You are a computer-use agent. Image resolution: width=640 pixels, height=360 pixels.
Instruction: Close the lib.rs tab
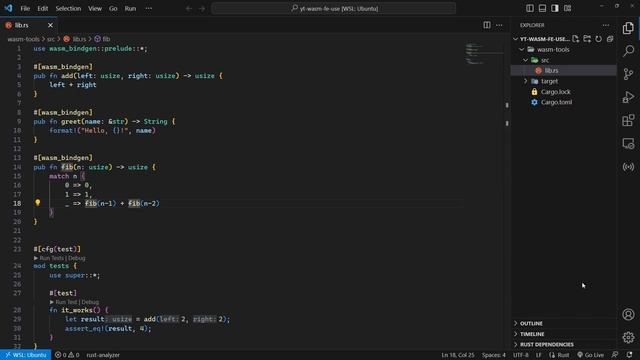[50, 25]
